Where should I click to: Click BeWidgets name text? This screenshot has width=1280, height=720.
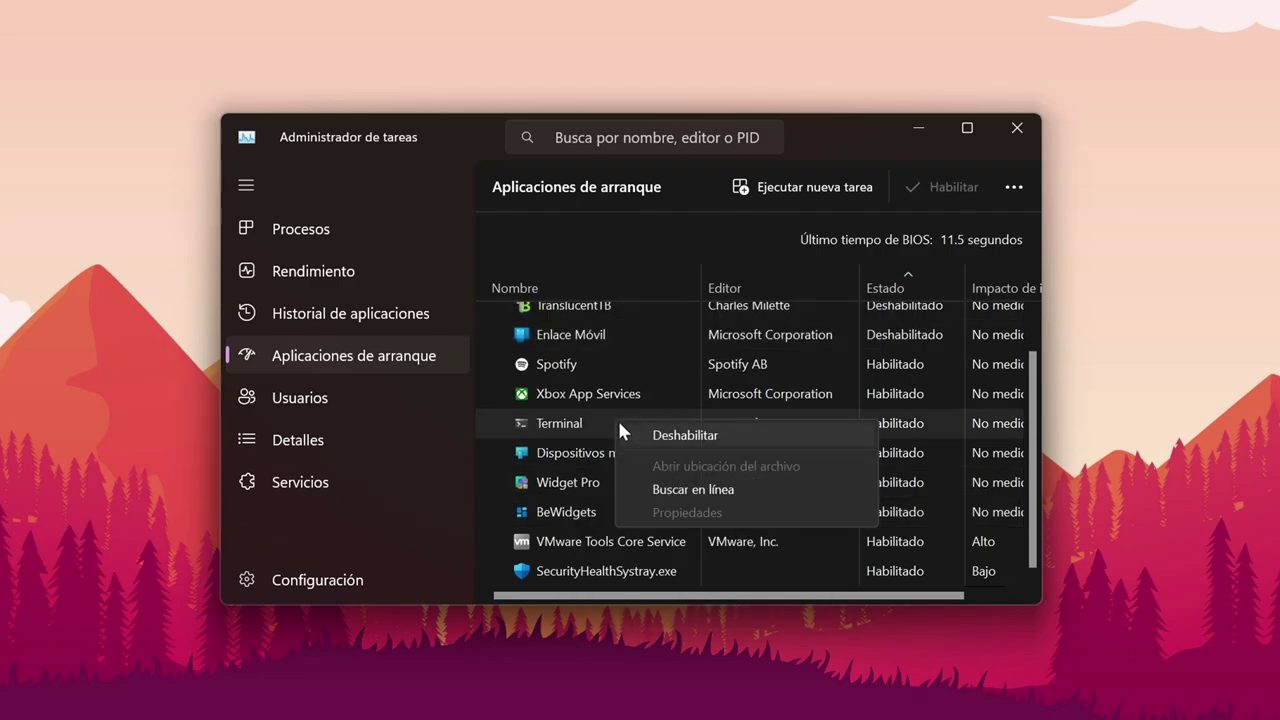565,512
